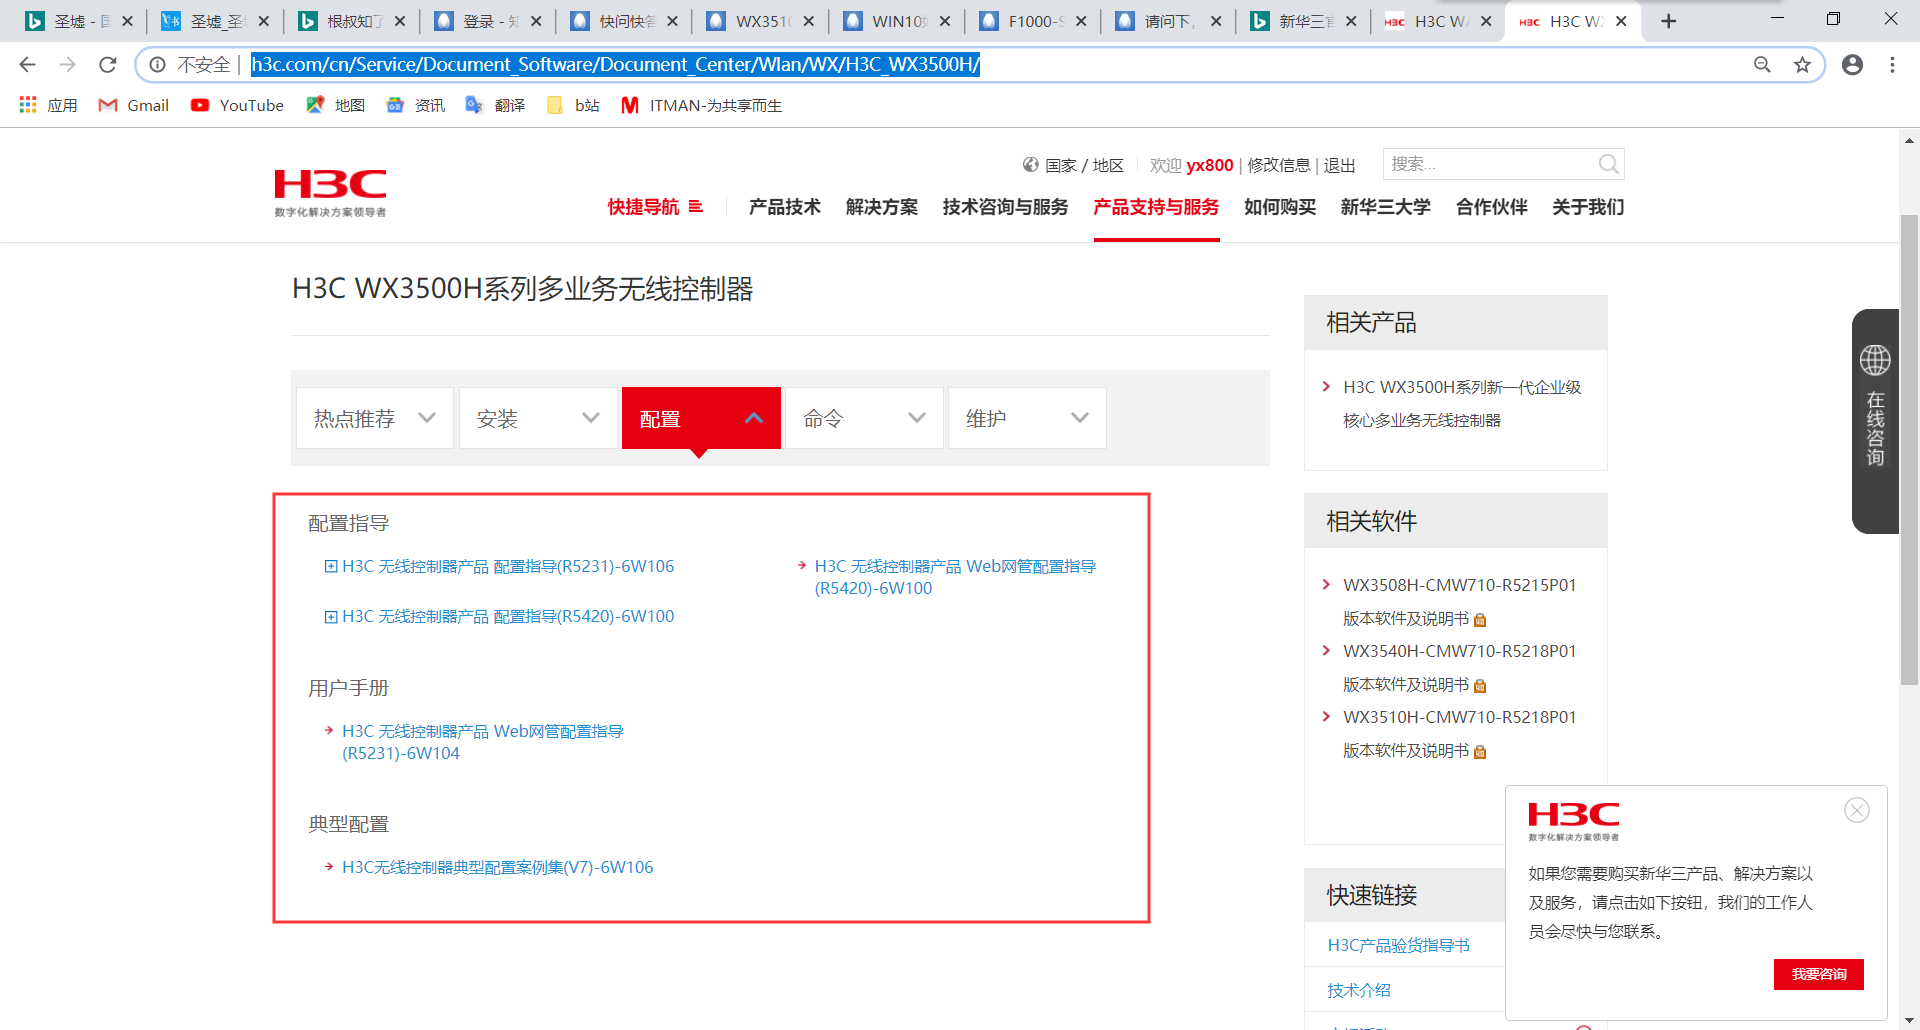Click the browser address bar URL
1920x1030 pixels.
click(615, 65)
